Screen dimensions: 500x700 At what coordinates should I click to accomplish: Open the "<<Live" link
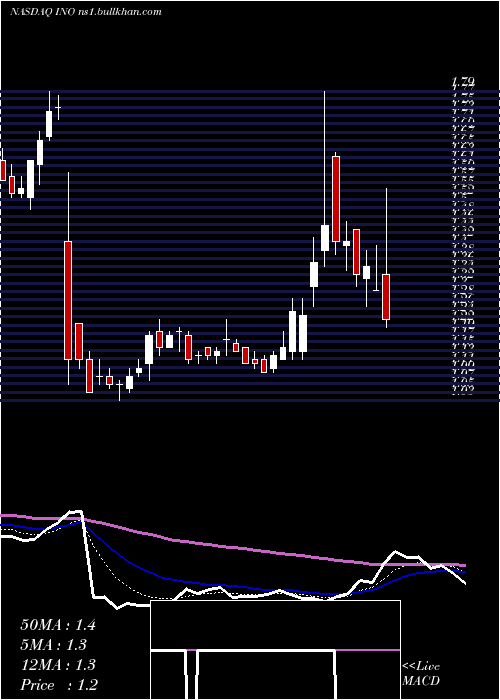421,667
